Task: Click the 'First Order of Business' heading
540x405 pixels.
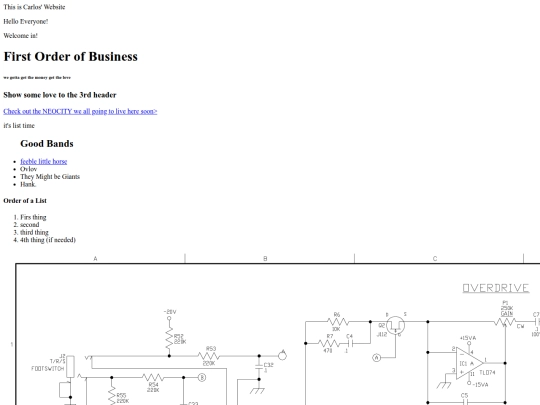Action: pos(71,56)
